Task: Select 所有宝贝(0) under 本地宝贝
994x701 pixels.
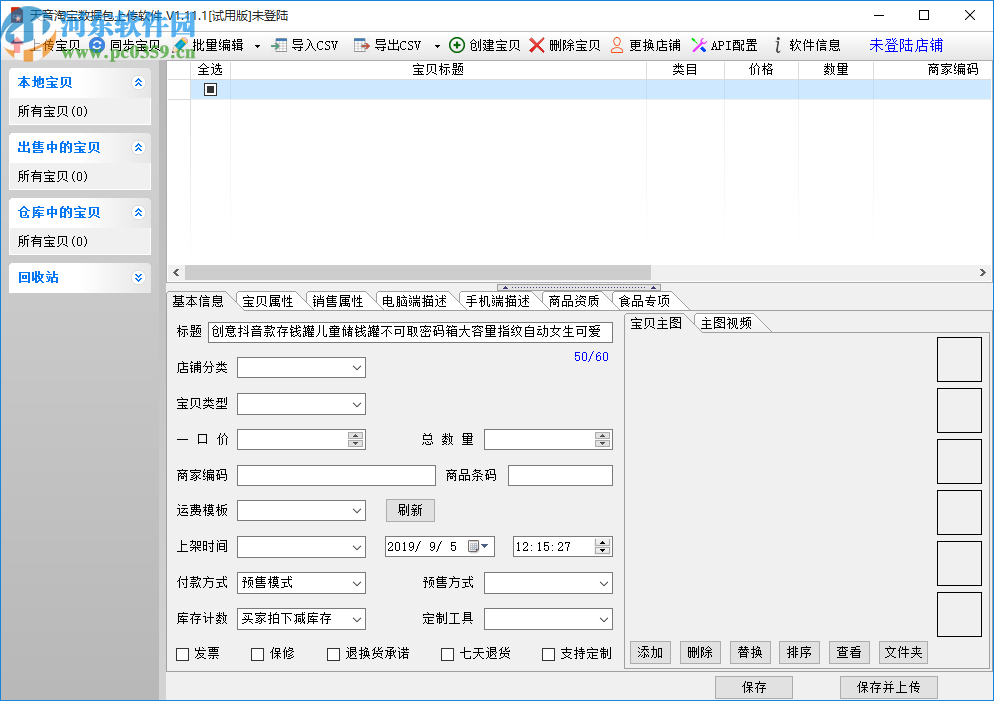Action: (x=53, y=112)
